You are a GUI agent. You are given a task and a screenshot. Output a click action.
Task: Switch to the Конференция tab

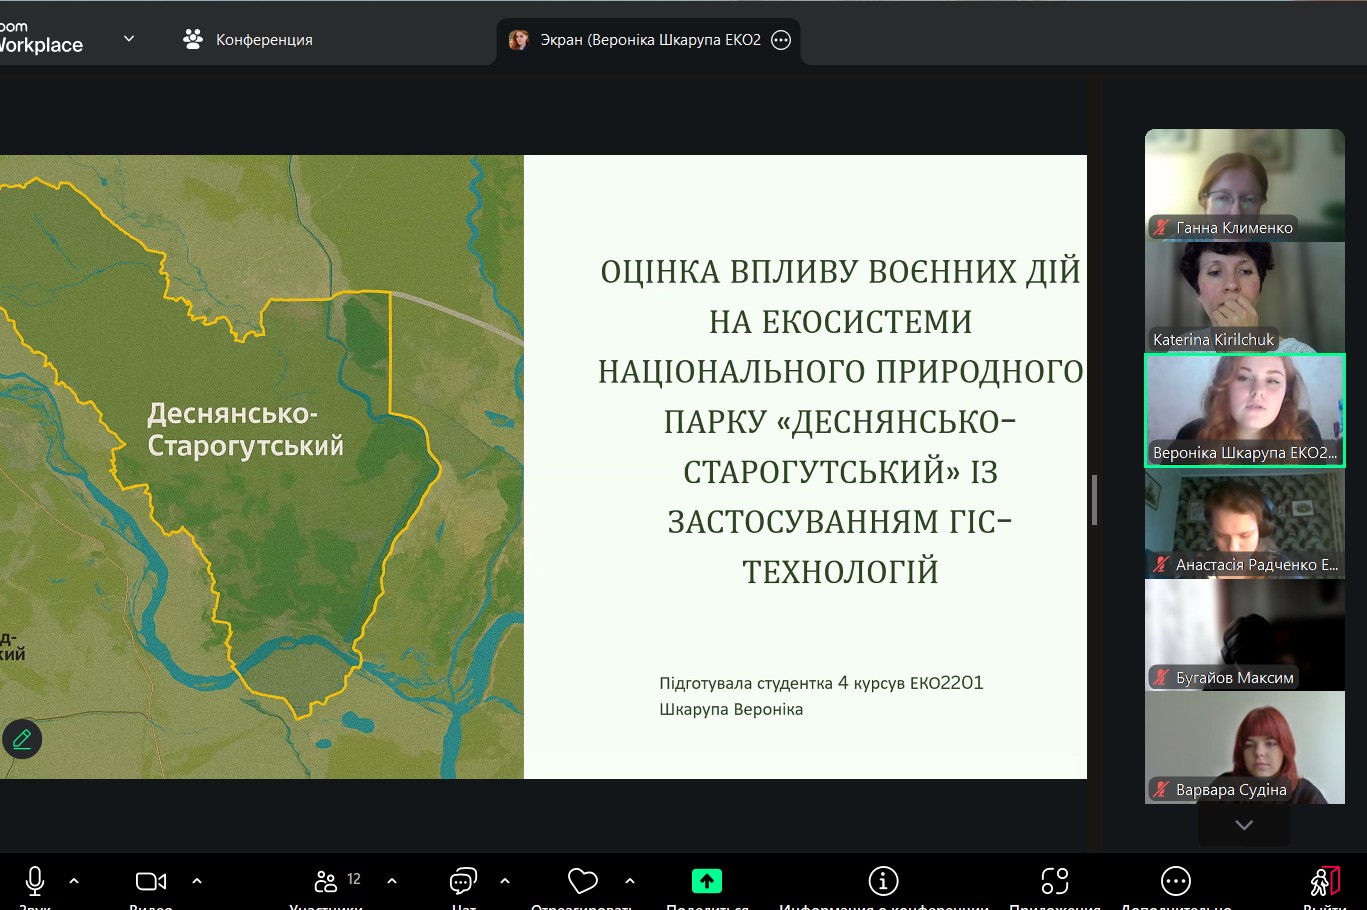(x=249, y=40)
